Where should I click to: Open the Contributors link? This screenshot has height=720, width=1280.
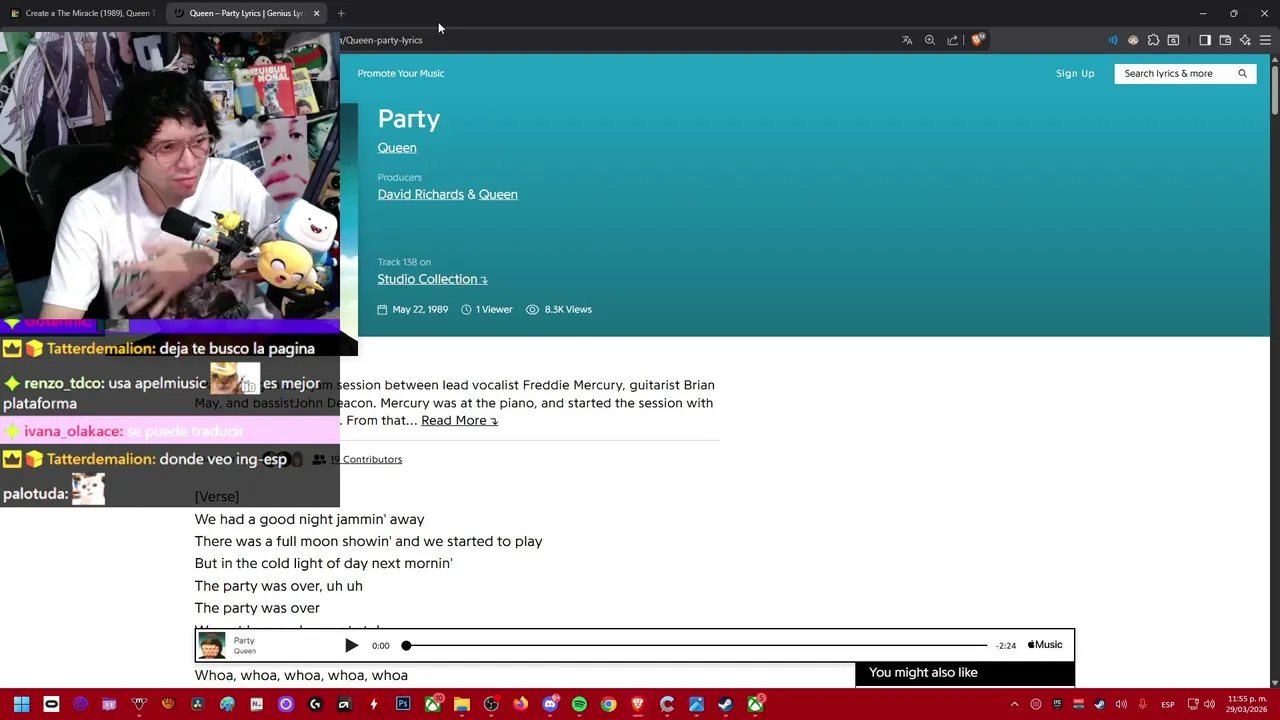[x=366, y=459]
